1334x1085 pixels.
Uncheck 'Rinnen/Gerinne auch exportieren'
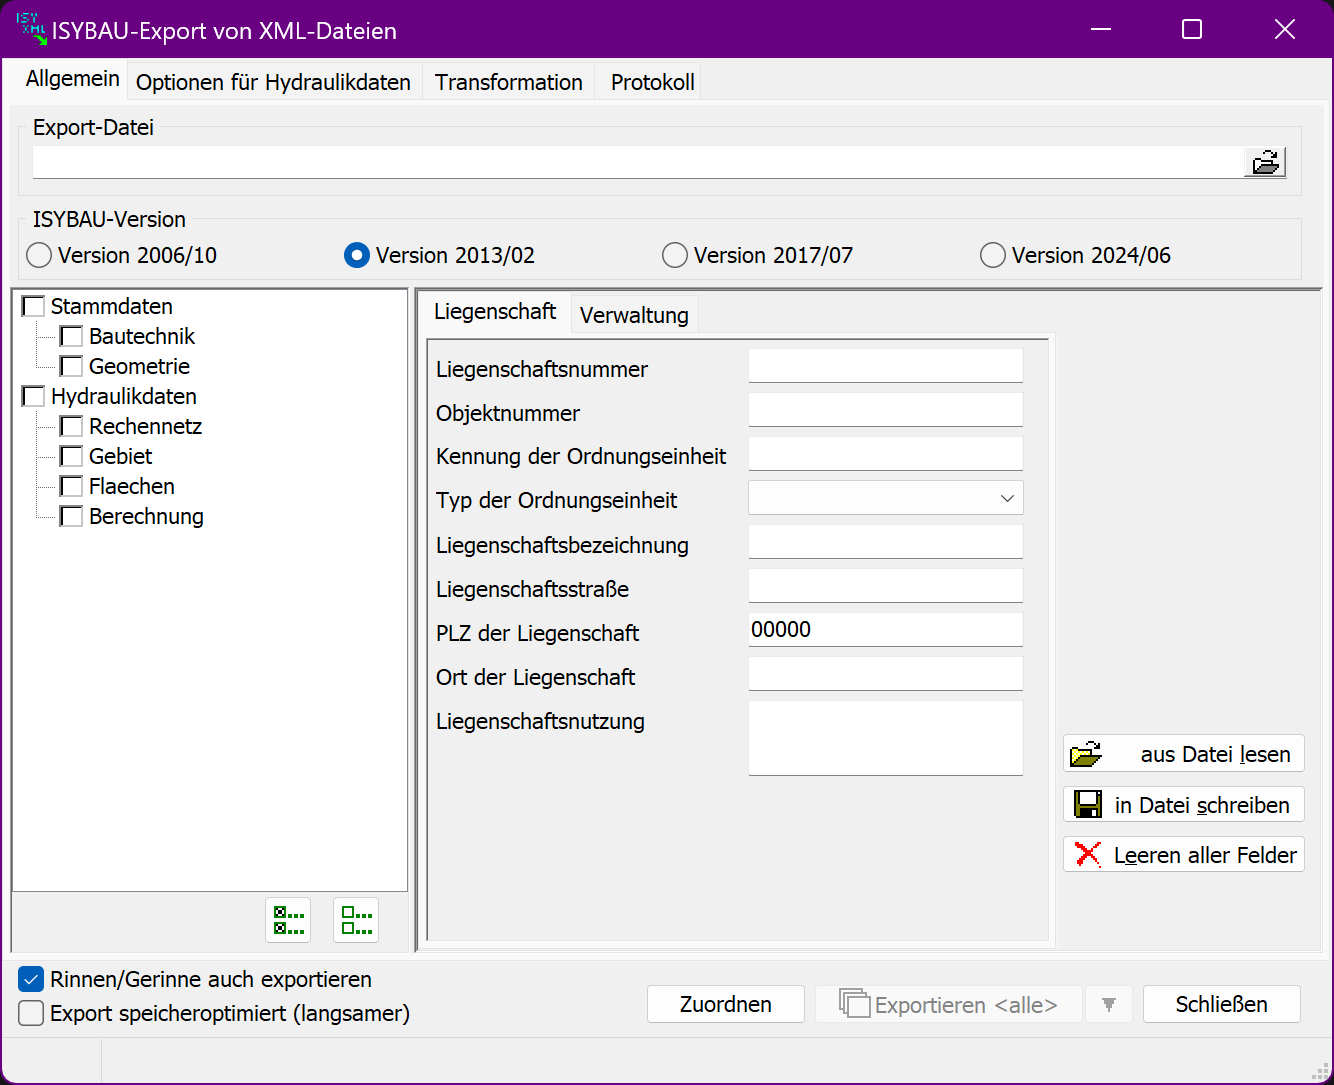tap(32, 979)
